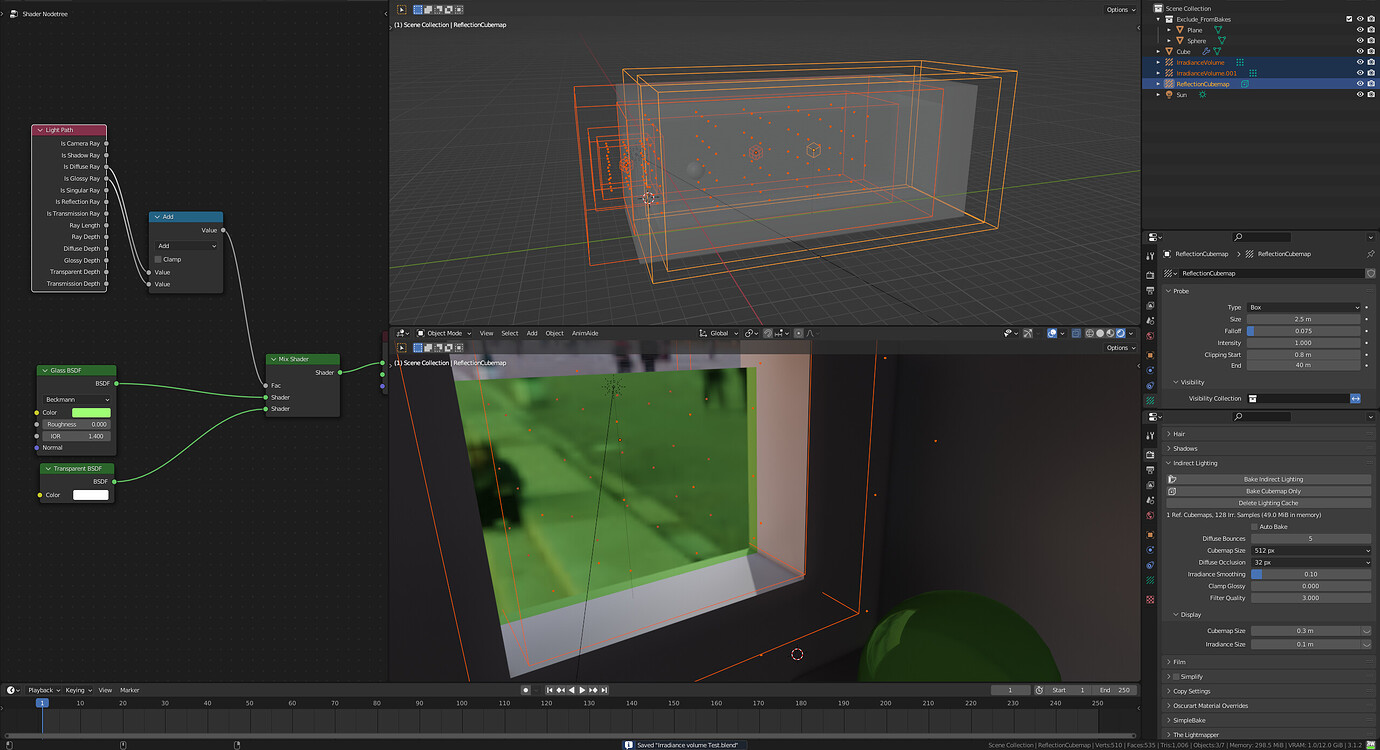Invert the Visibility Collection with arrow icon
The height and width of the screenshot is (750, 1380).
(x=1356, y=398)
